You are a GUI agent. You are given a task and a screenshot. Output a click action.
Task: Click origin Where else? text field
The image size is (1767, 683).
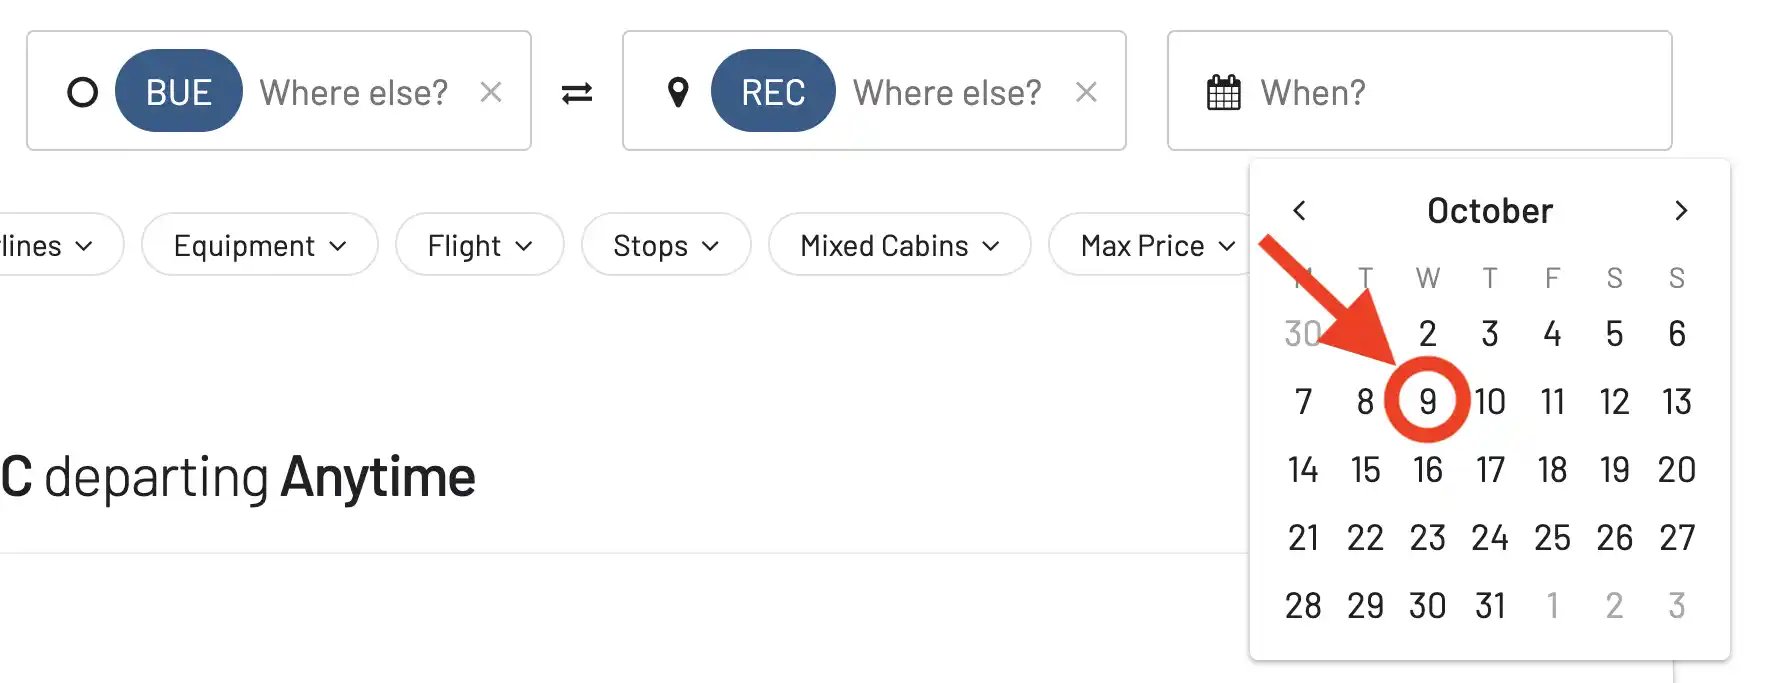pos(354,93)
